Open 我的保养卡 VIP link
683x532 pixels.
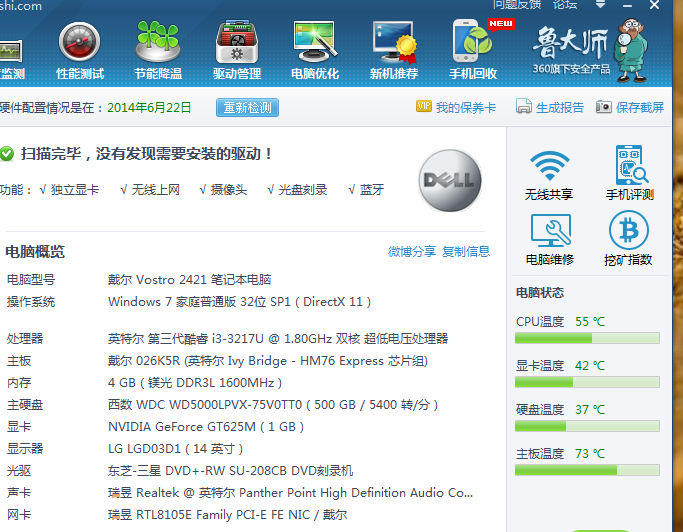point(456,107)
